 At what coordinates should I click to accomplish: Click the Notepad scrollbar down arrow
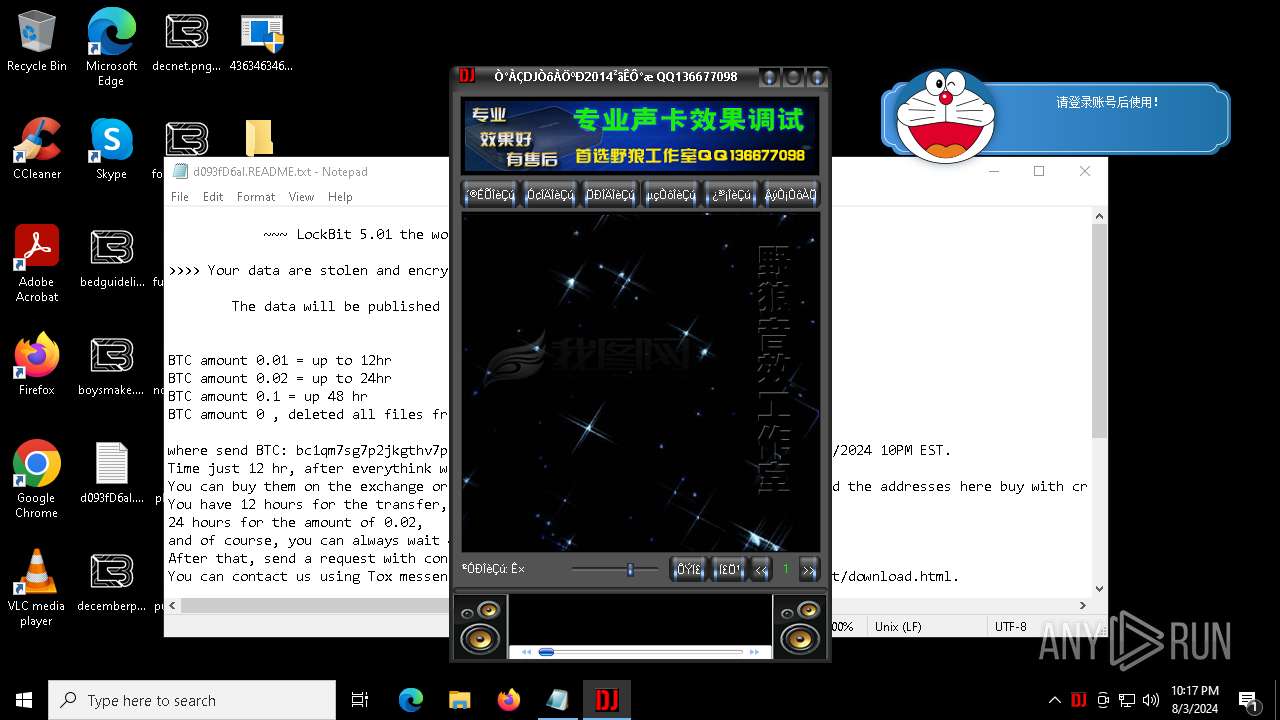pyautogui.click(x=1099, y=589)
